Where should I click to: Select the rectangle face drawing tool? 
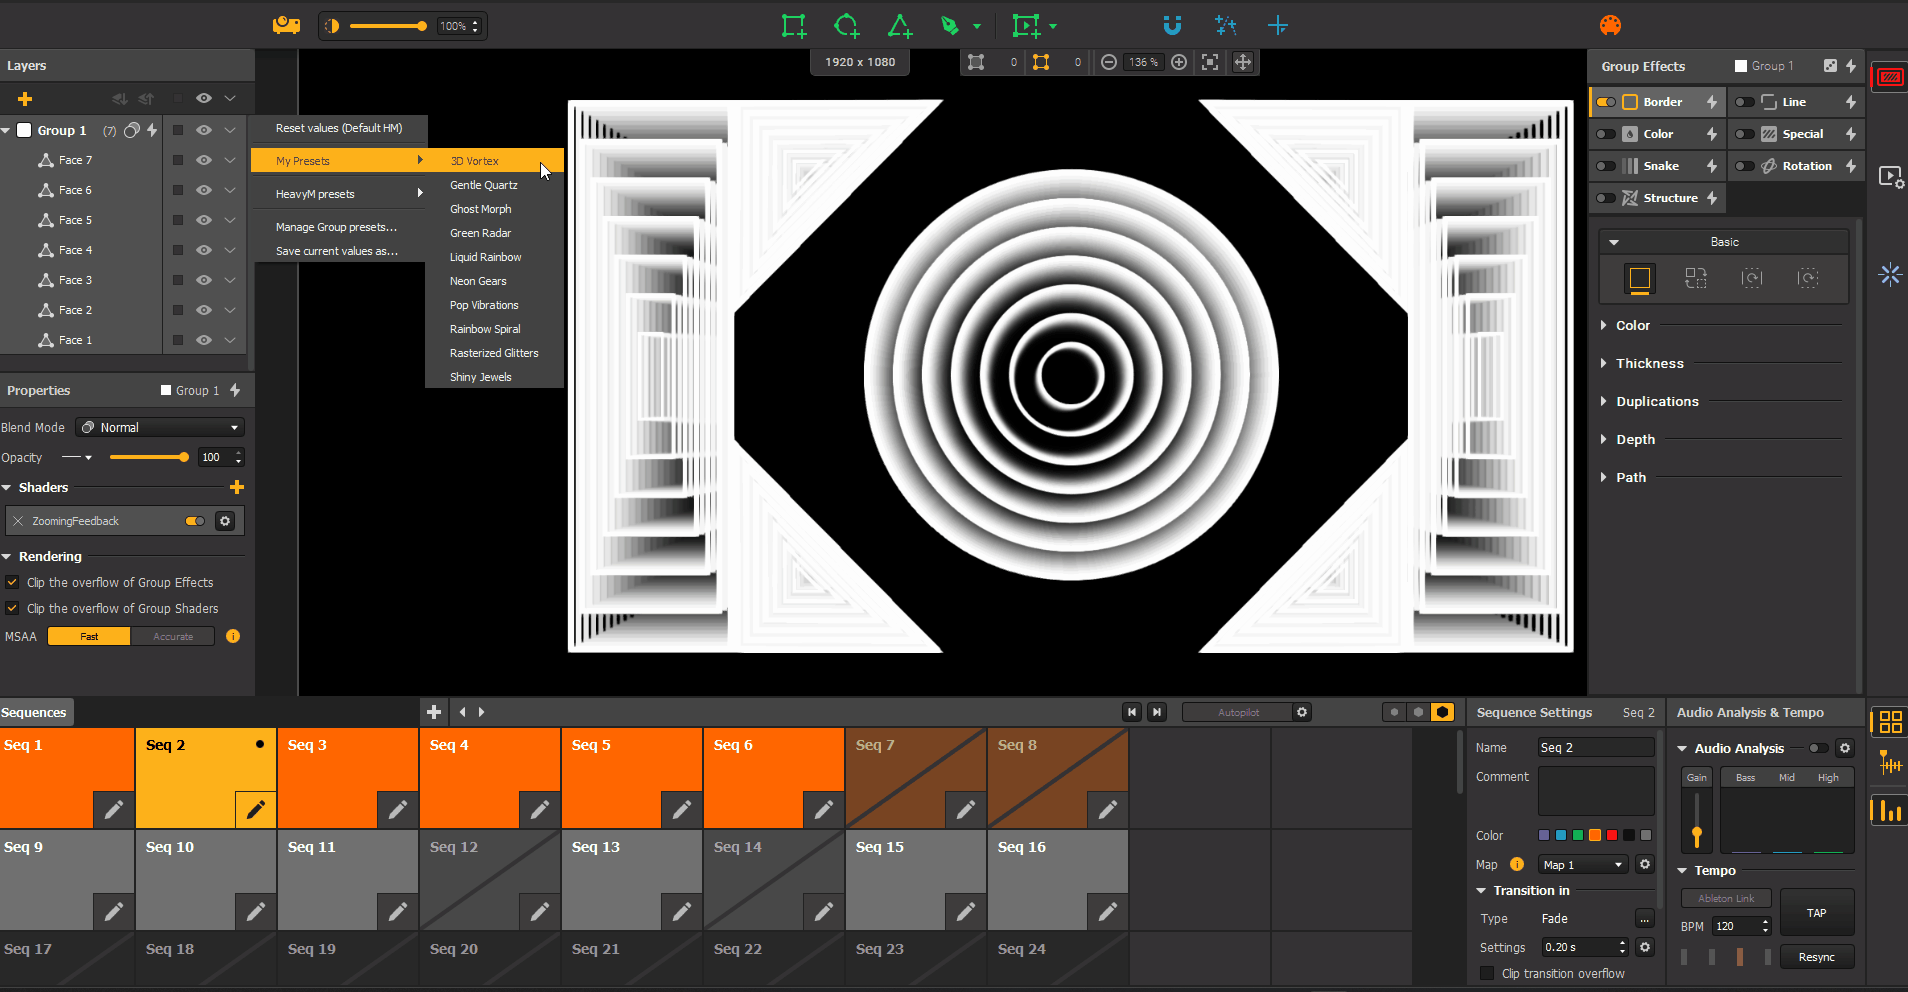click(x=794, y=26)
